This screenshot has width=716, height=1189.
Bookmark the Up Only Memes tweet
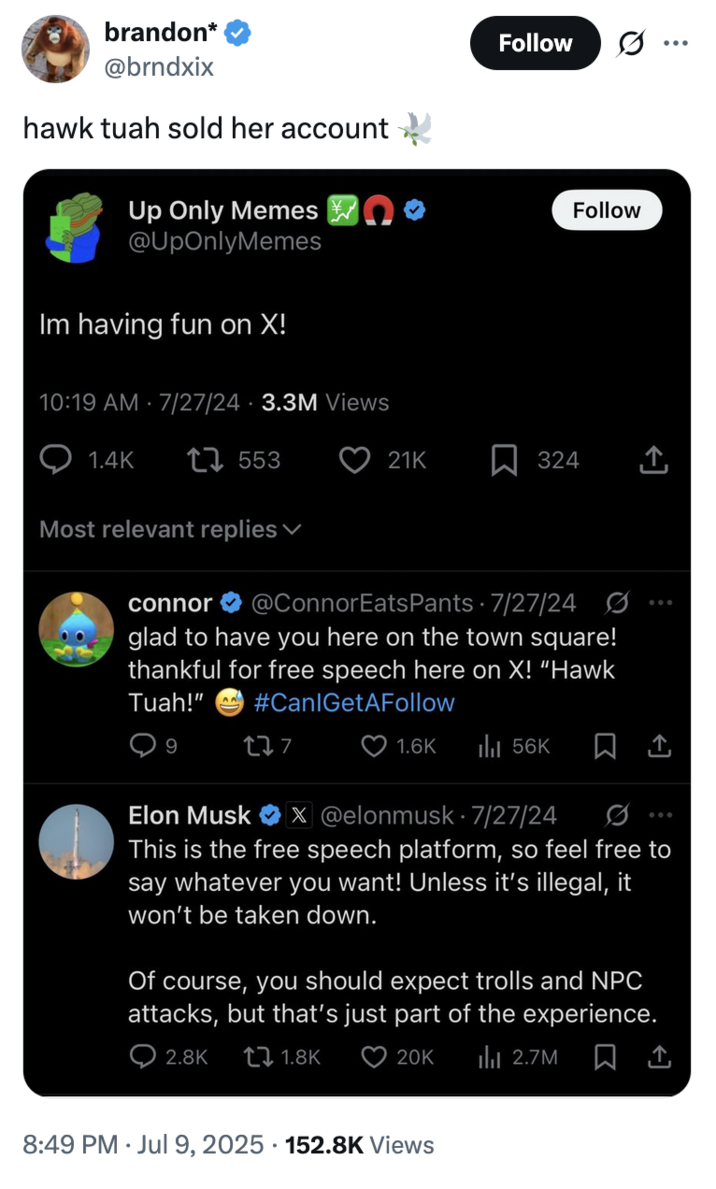pos(505,459)
